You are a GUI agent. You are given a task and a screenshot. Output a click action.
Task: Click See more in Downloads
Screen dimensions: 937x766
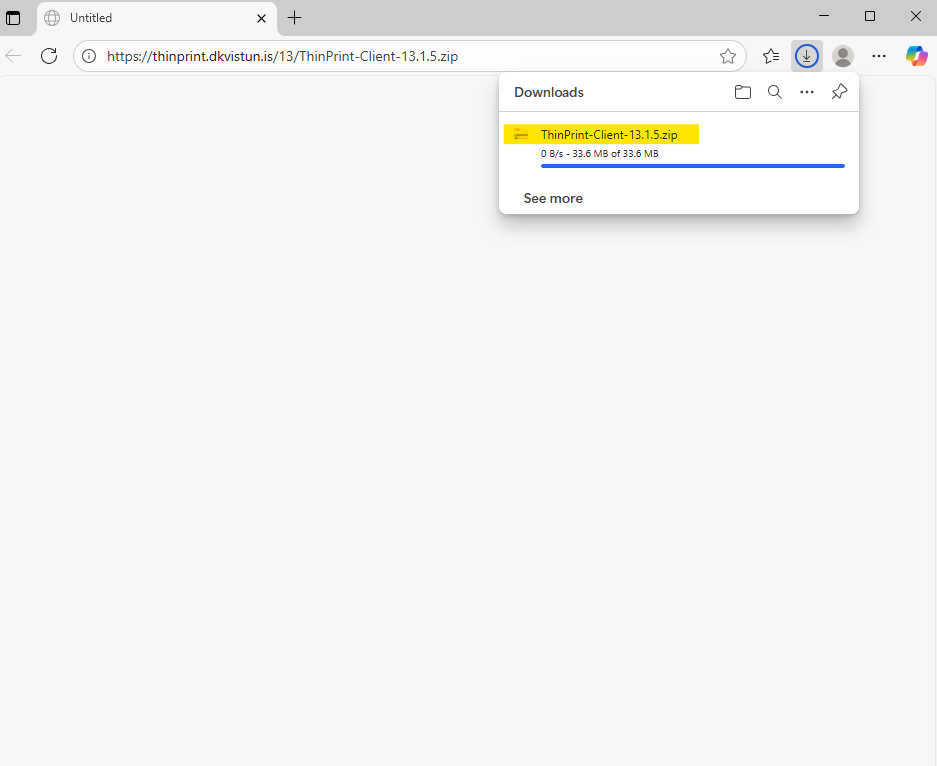(553, 198)
